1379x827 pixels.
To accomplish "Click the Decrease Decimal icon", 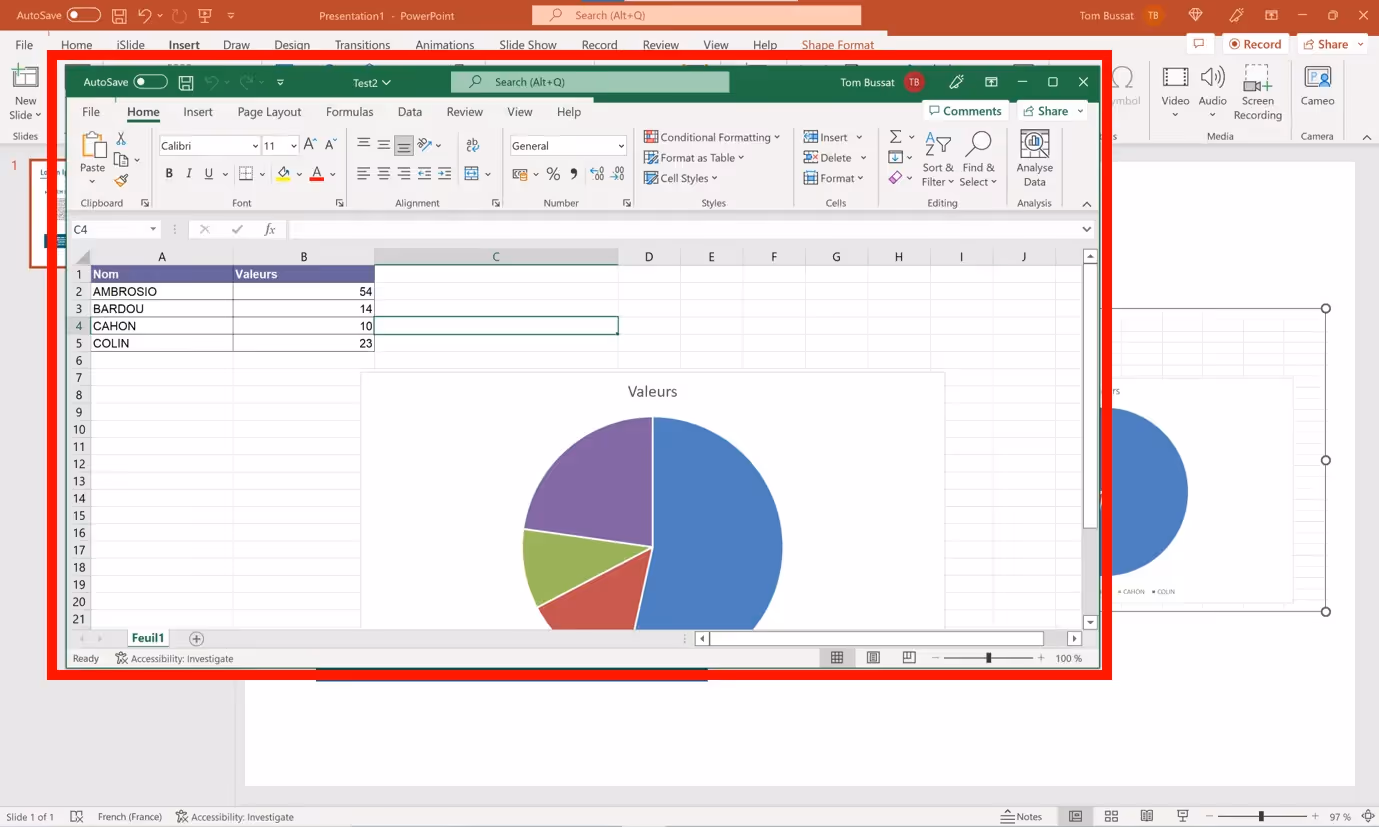I will pyautogui.click(x=618, y=174).
